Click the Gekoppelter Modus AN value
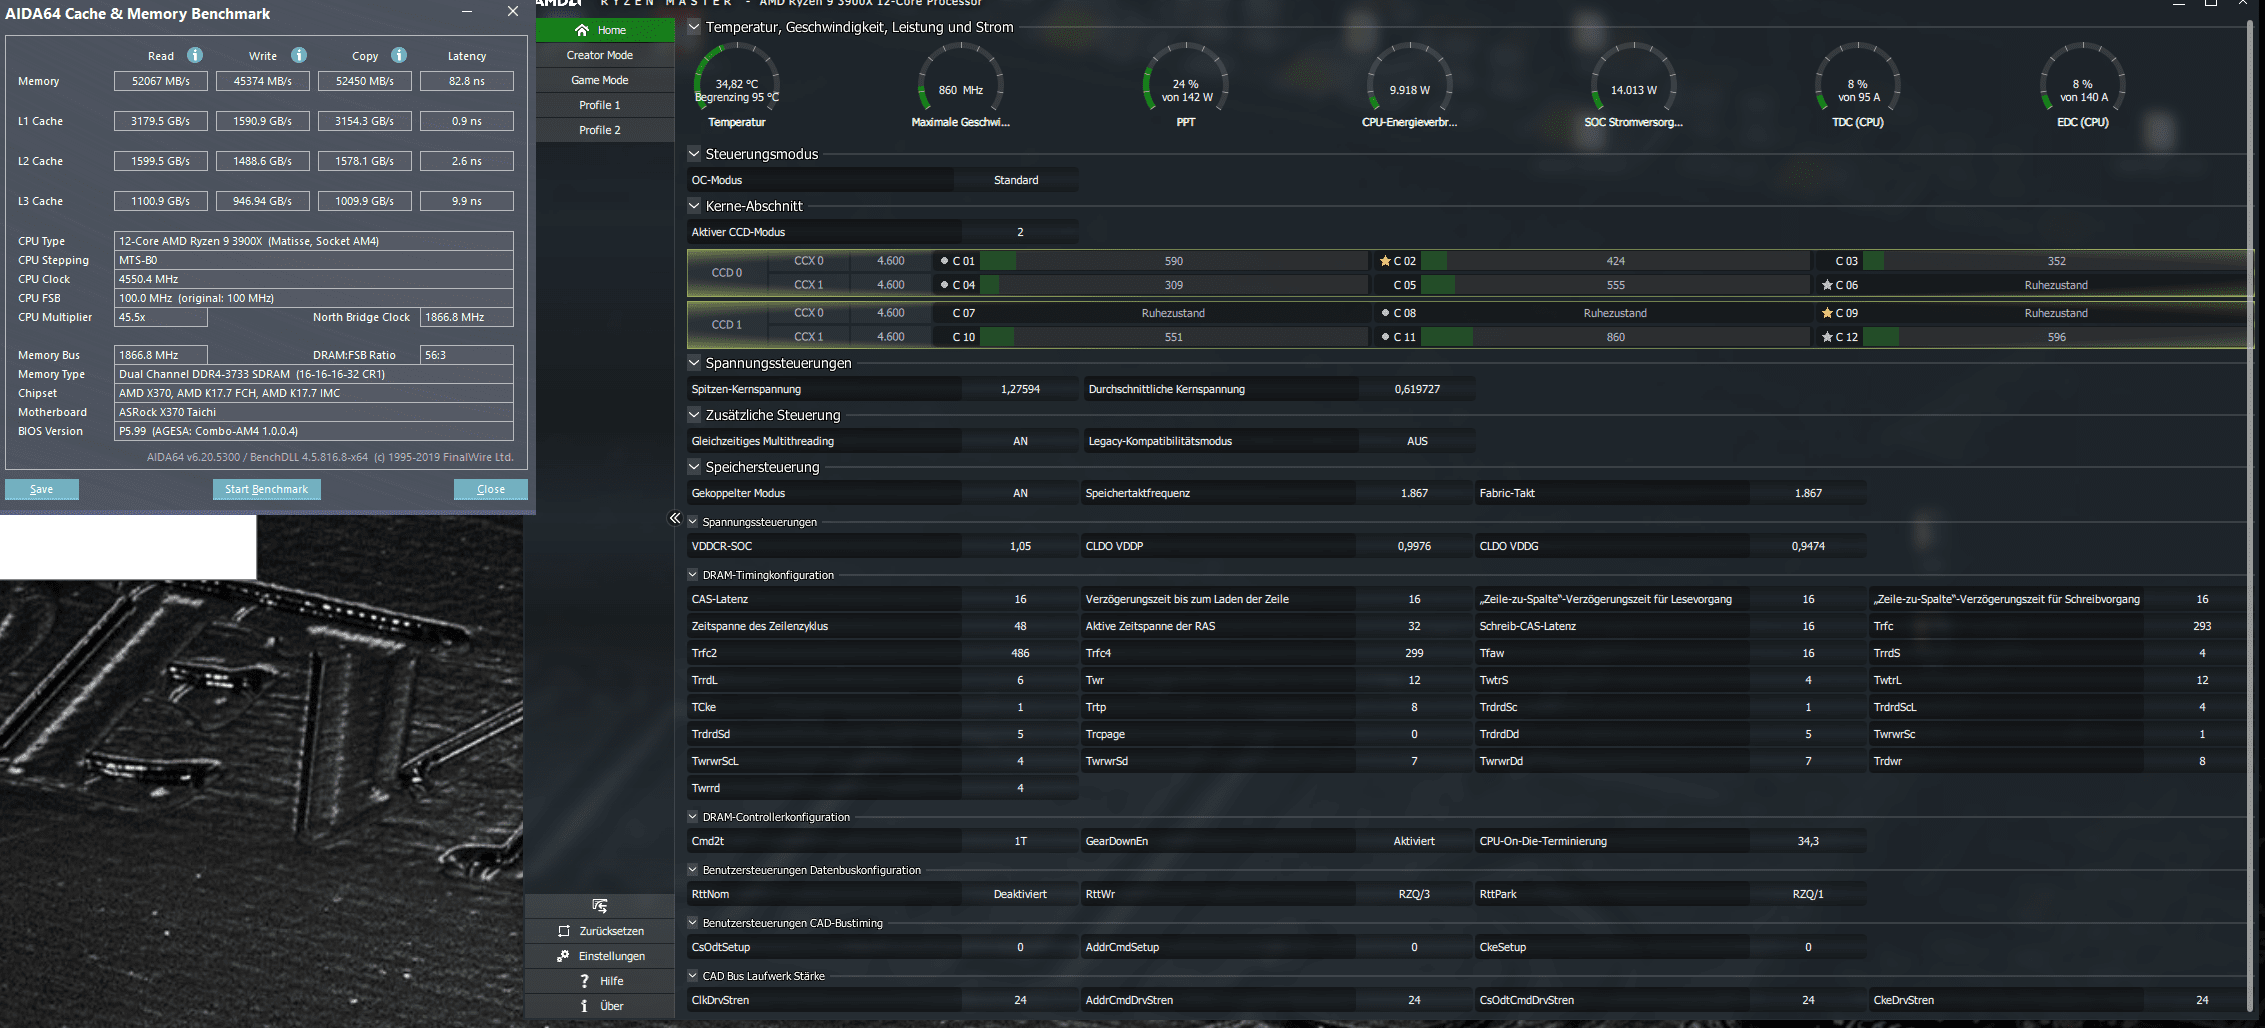2265x1028 pixels. (x=1020, y=493)
